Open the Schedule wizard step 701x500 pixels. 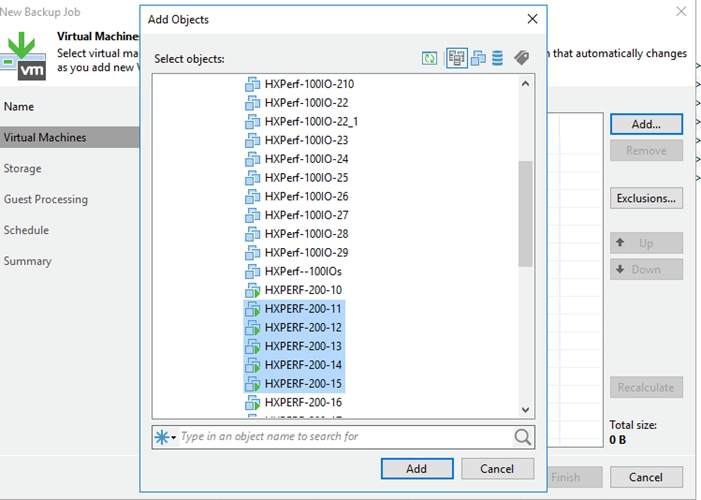26,230
